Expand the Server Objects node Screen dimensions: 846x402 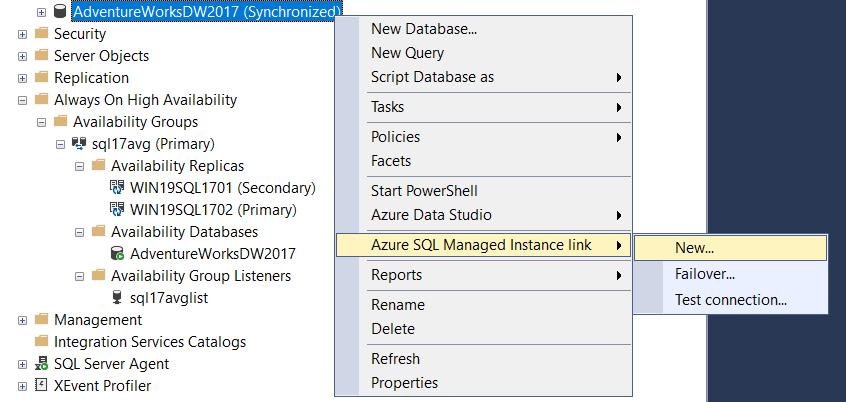pos(22,56)
